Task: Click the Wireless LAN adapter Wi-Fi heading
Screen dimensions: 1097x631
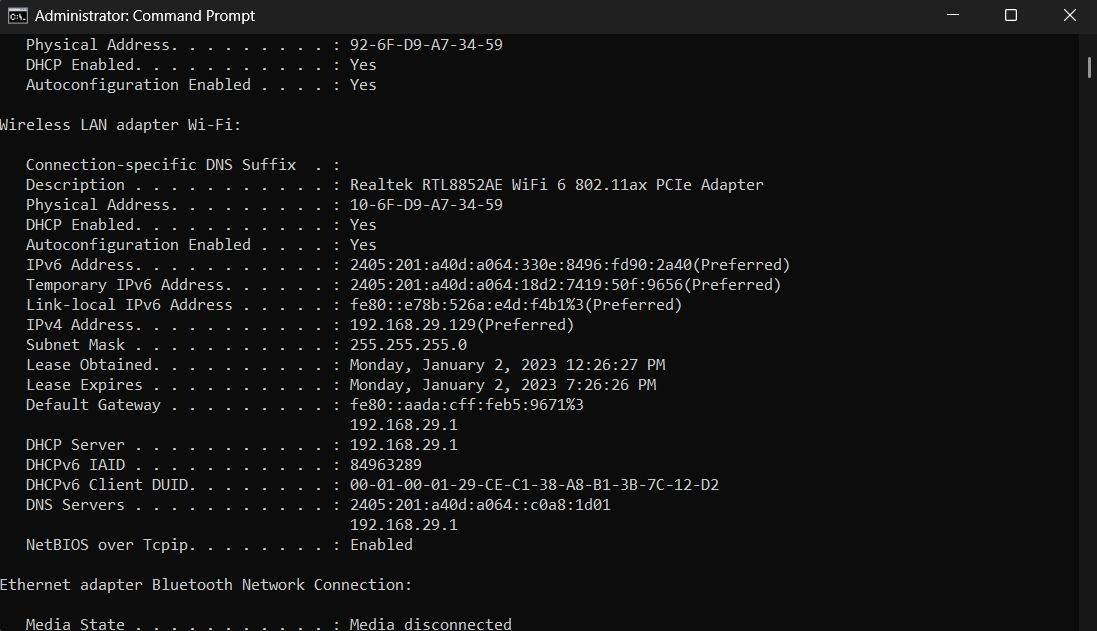Action: pos(120,125)
